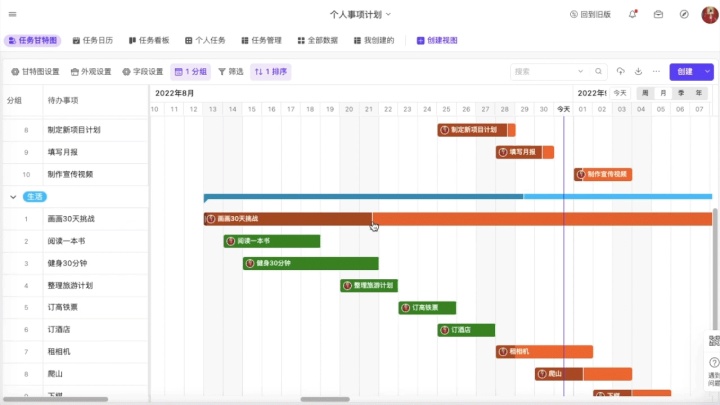
Task: Select the 填写月报 row
Action: [76, 152]
